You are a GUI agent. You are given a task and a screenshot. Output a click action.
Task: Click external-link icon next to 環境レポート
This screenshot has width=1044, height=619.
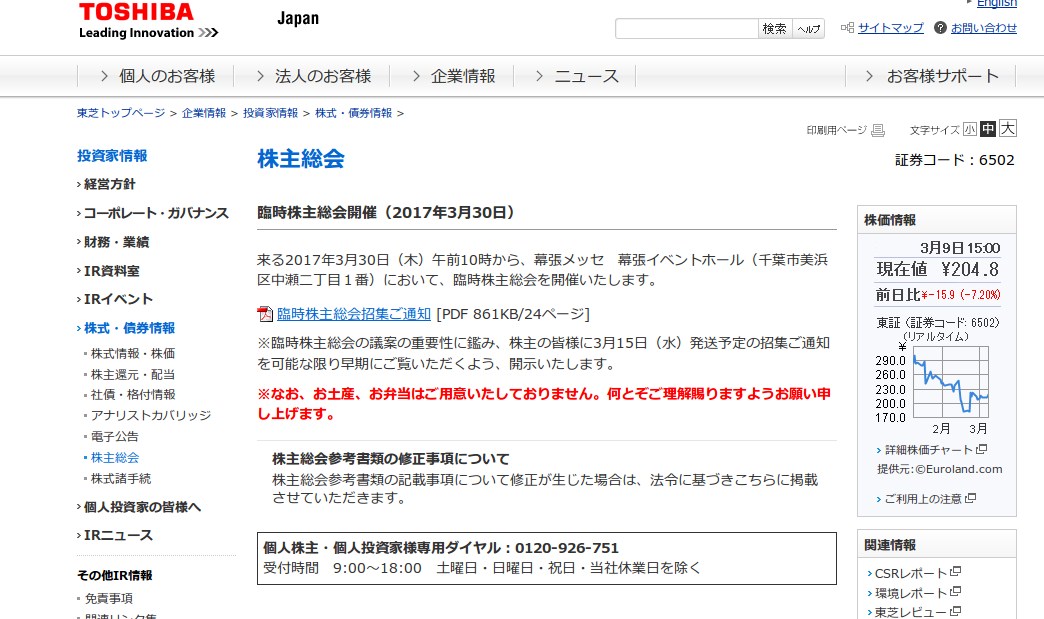tap(955, 592)
